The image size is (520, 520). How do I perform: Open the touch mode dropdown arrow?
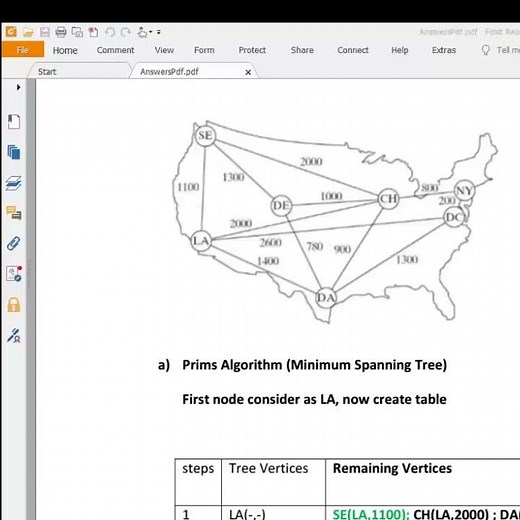pyautogui.click(x=151, y=32)
